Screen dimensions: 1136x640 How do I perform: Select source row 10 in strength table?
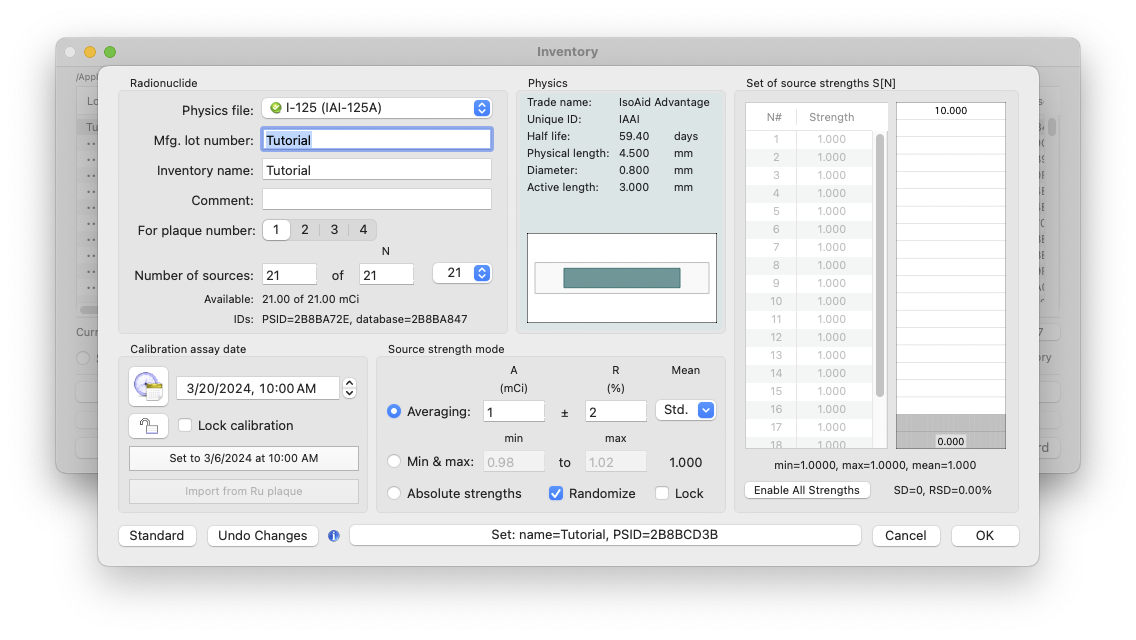[809, 301]
